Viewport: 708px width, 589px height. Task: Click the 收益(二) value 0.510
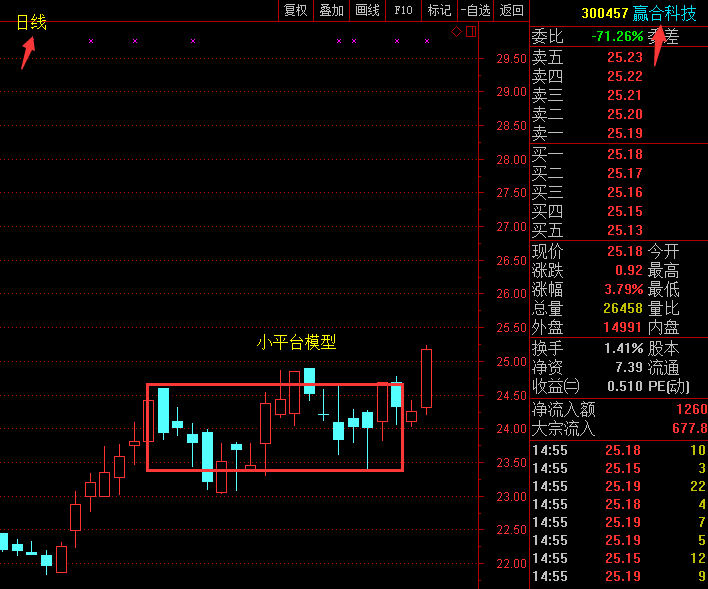[x=624, y=386]
